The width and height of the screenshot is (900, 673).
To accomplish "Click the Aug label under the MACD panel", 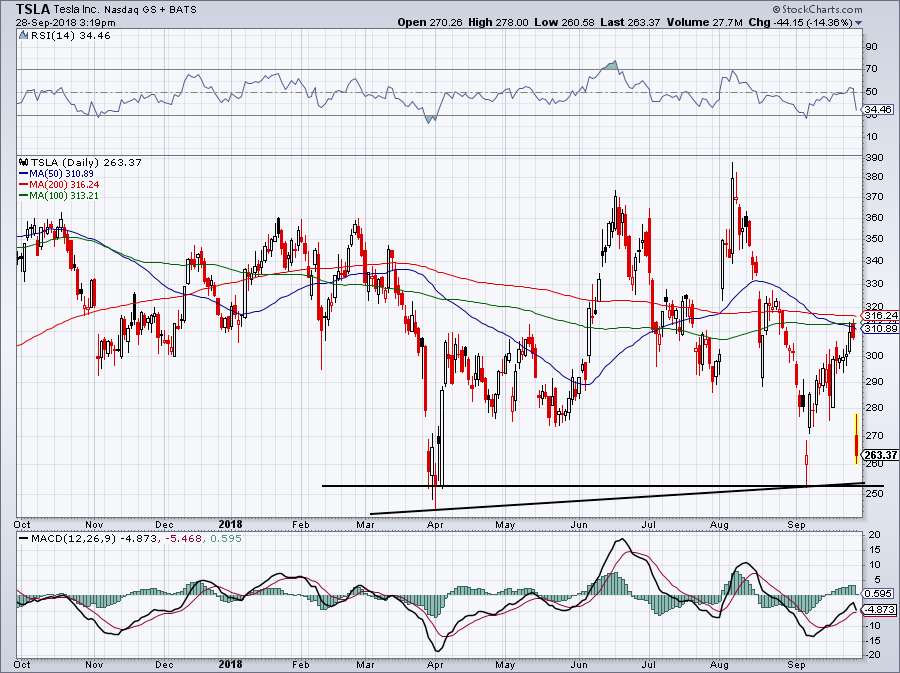I will [x=719, y=664].
